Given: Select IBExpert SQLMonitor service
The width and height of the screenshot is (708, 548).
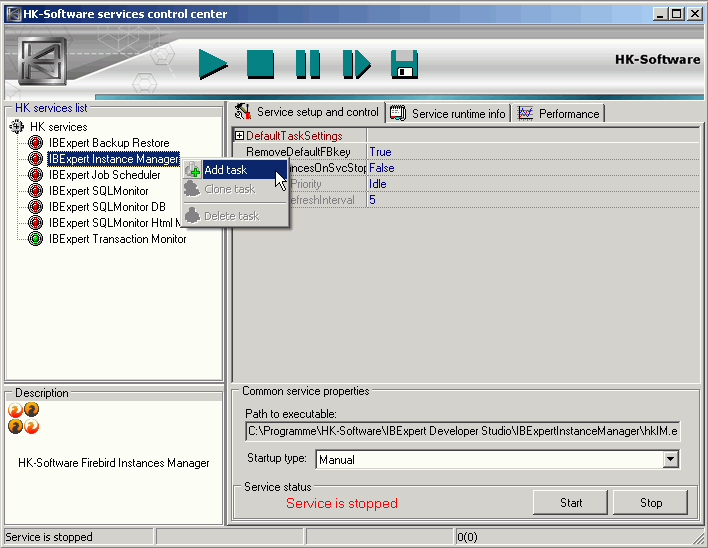Looking at the screenshot, I should coord(98,190).
